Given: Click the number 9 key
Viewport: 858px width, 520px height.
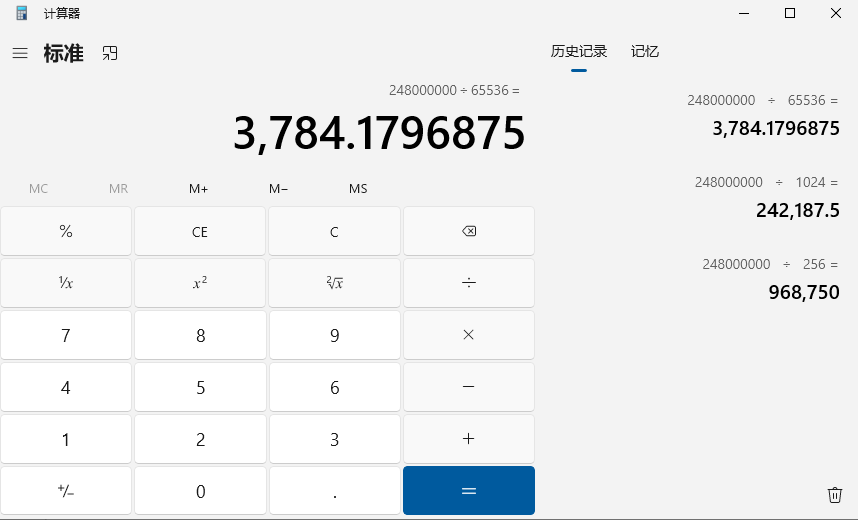Looking at the screenshot, I should pyautogui.click(x=335, y=335).
